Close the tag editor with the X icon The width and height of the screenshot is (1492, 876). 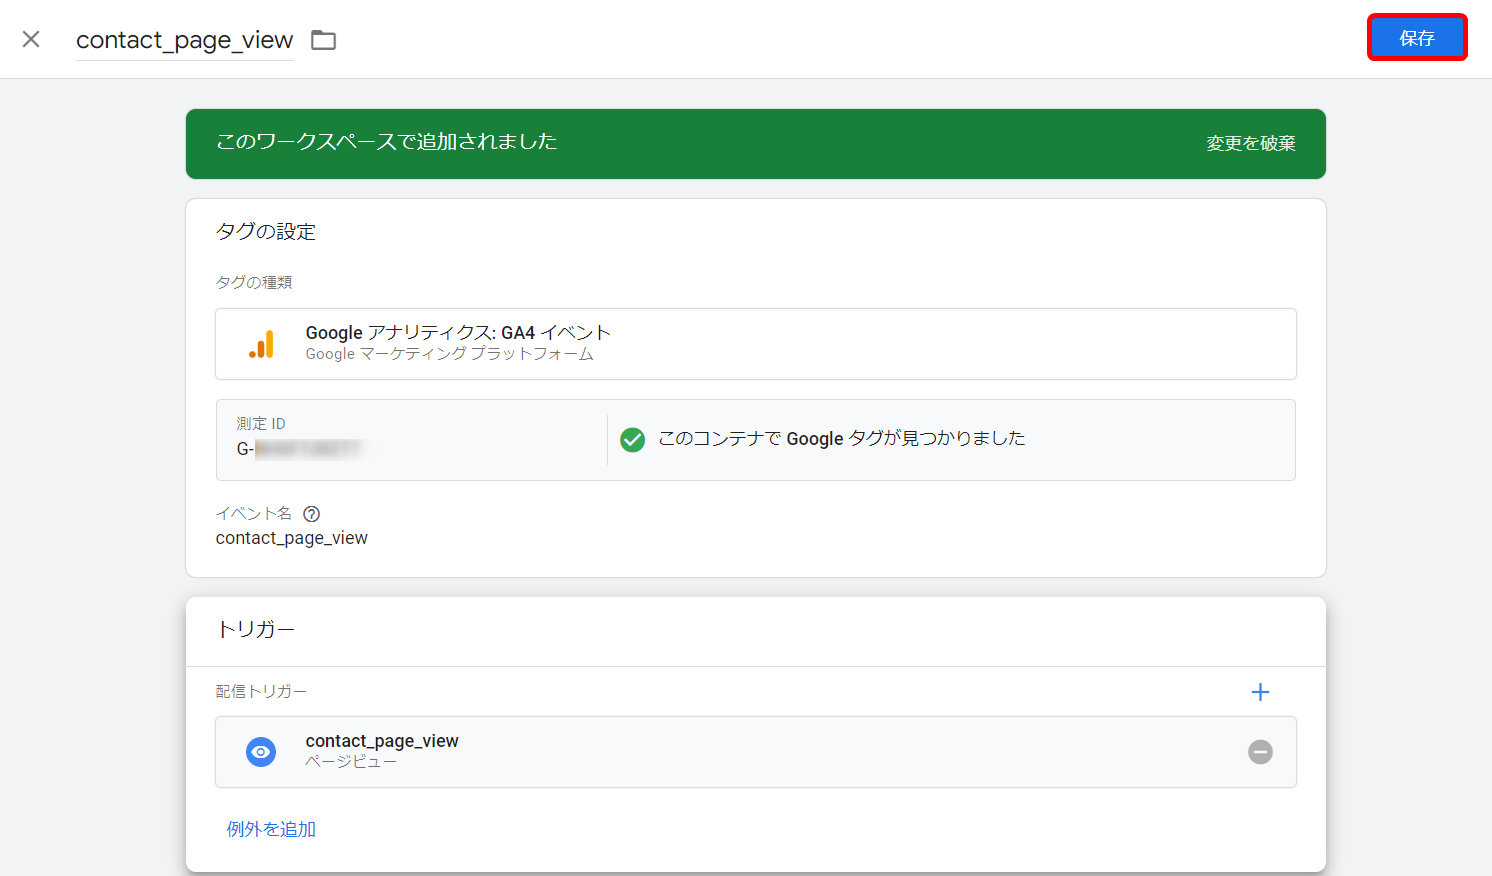coord(30,38)
